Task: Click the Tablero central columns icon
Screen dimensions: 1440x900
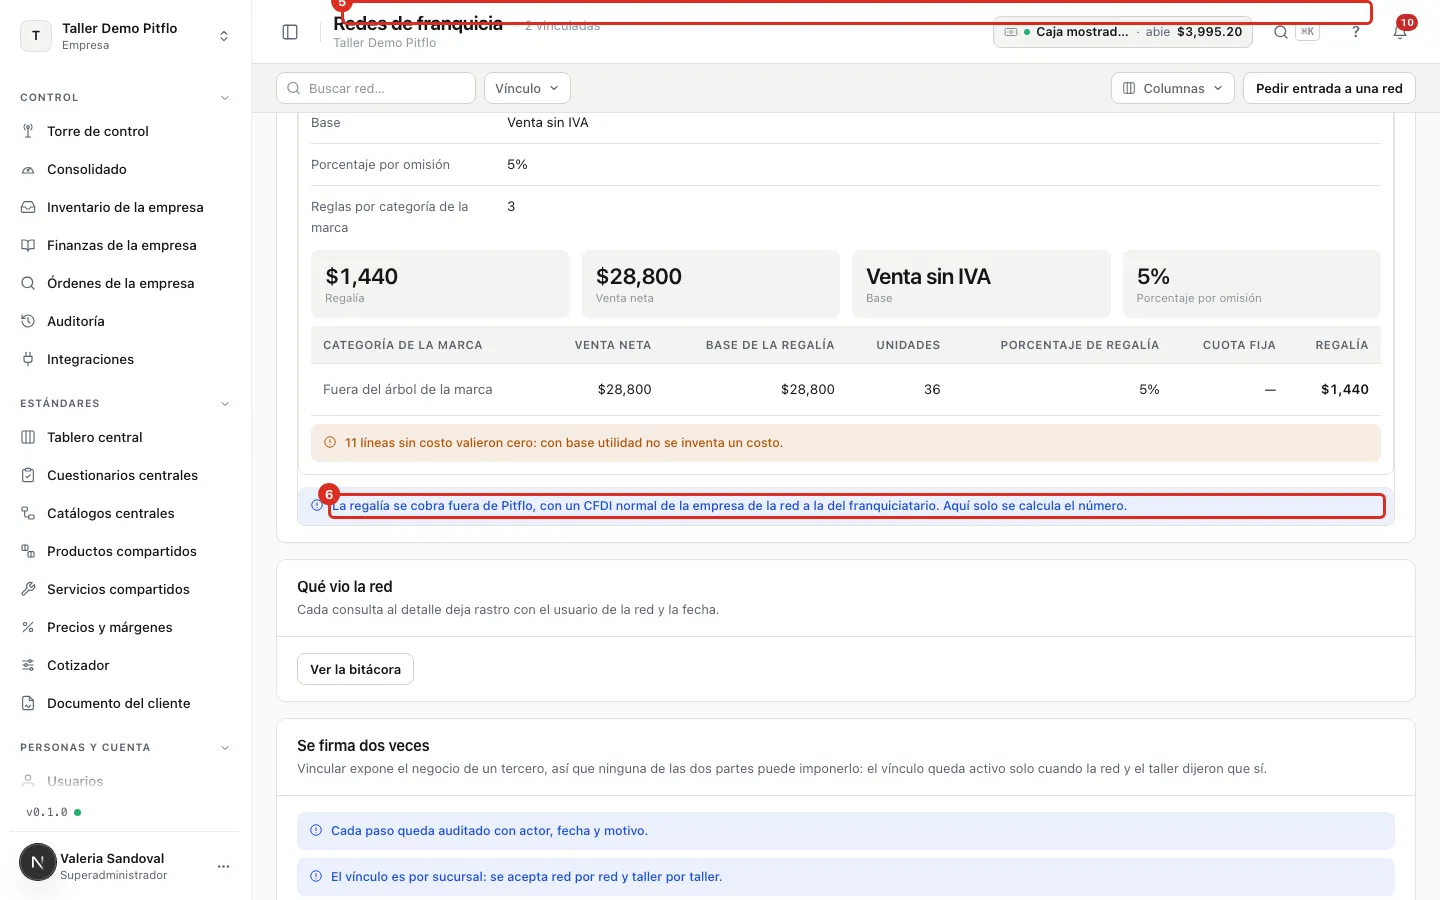Action: [x=28, y=437]
